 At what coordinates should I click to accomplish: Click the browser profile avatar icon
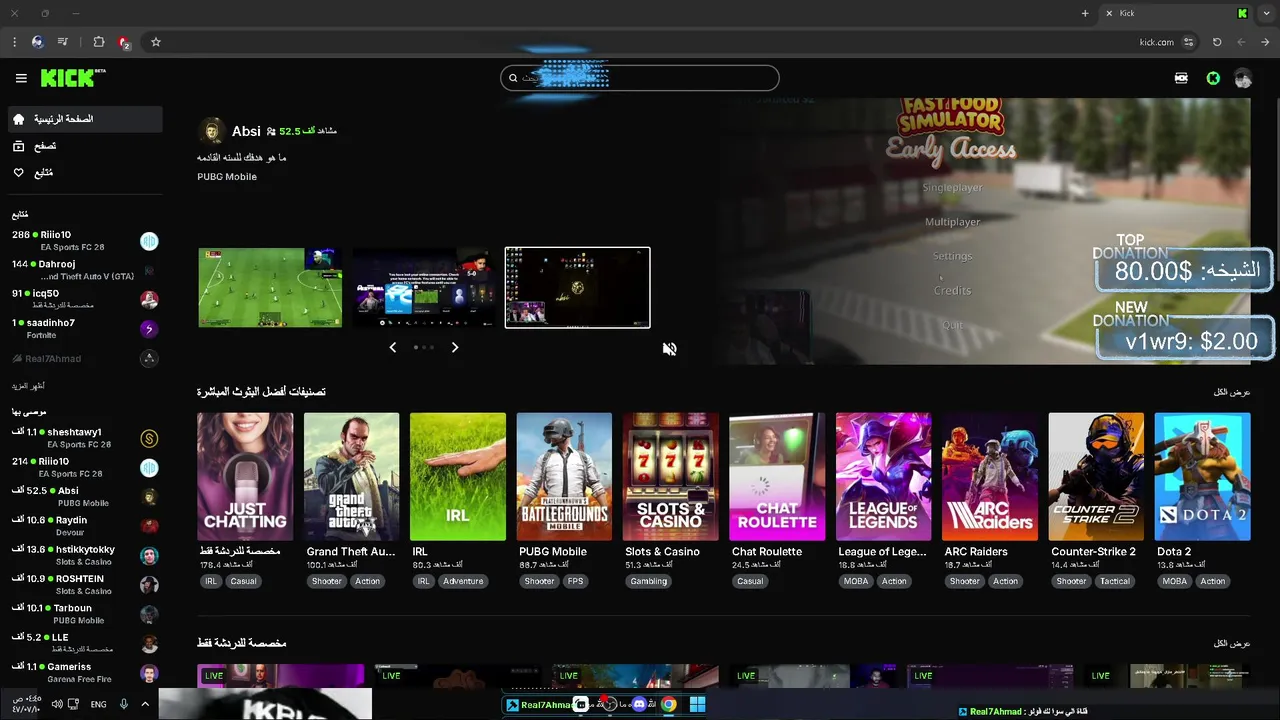38,42
